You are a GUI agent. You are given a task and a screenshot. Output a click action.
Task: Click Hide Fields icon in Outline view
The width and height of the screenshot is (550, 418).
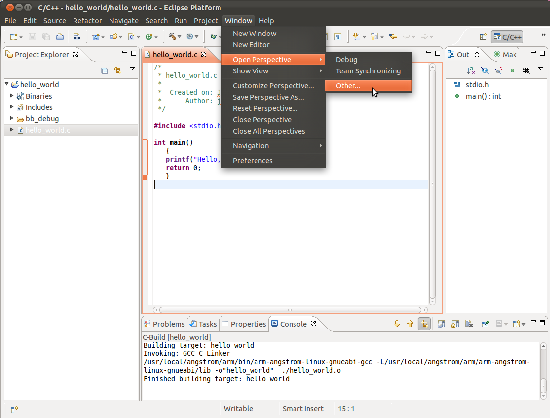tap(485, 70)
